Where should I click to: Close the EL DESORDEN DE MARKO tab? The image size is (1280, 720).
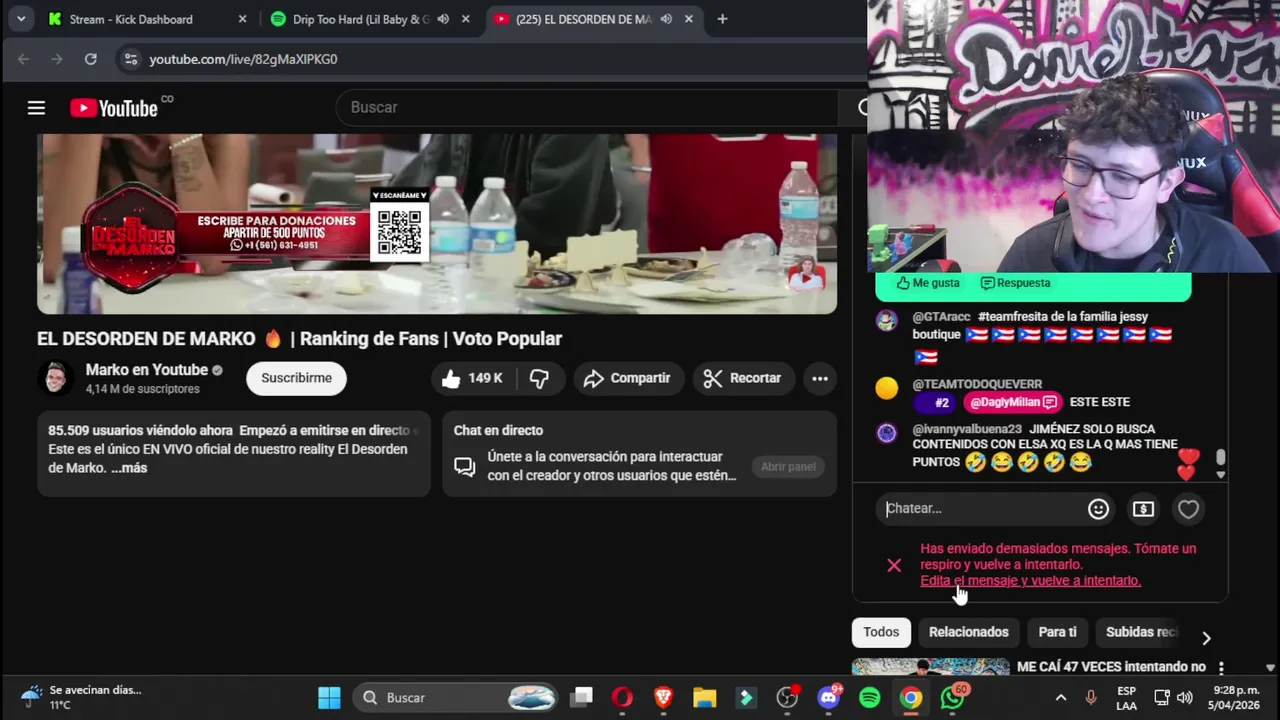click(x=688, y=19)
